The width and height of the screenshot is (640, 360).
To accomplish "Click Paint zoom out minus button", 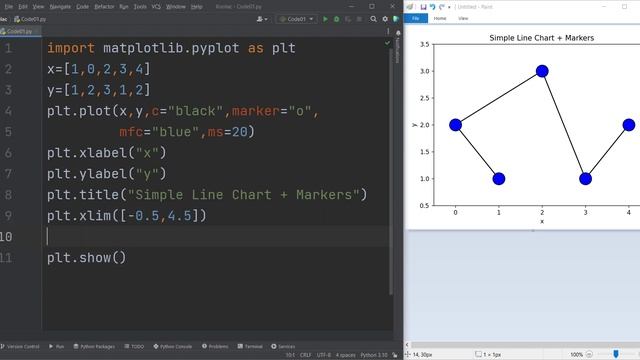I will 589,354.
